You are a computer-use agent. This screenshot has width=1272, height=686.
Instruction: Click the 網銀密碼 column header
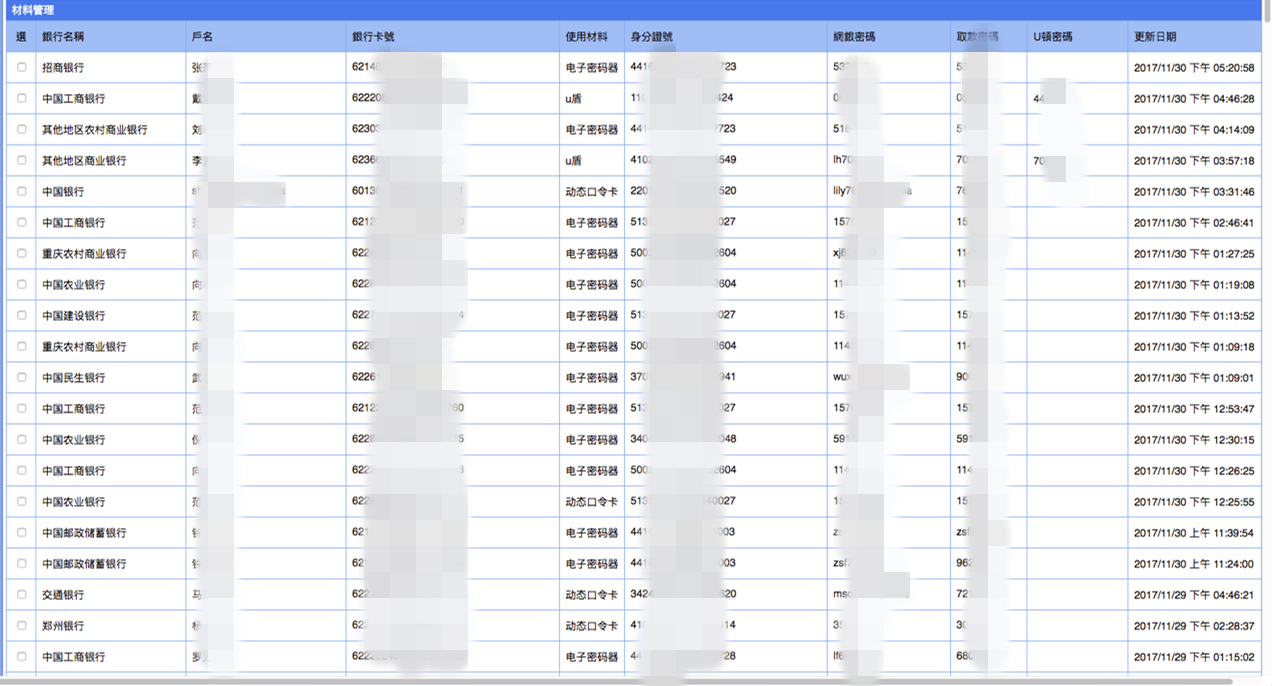click(854, 37)
